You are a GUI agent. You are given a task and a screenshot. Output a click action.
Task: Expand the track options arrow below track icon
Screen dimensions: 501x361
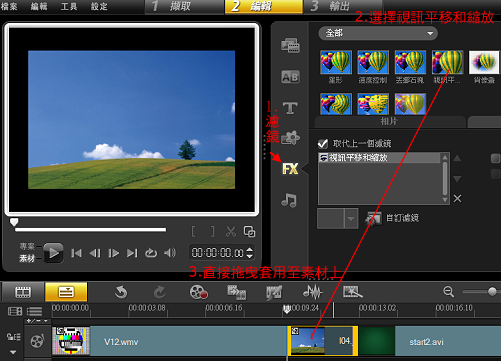(x=13, y=352)
